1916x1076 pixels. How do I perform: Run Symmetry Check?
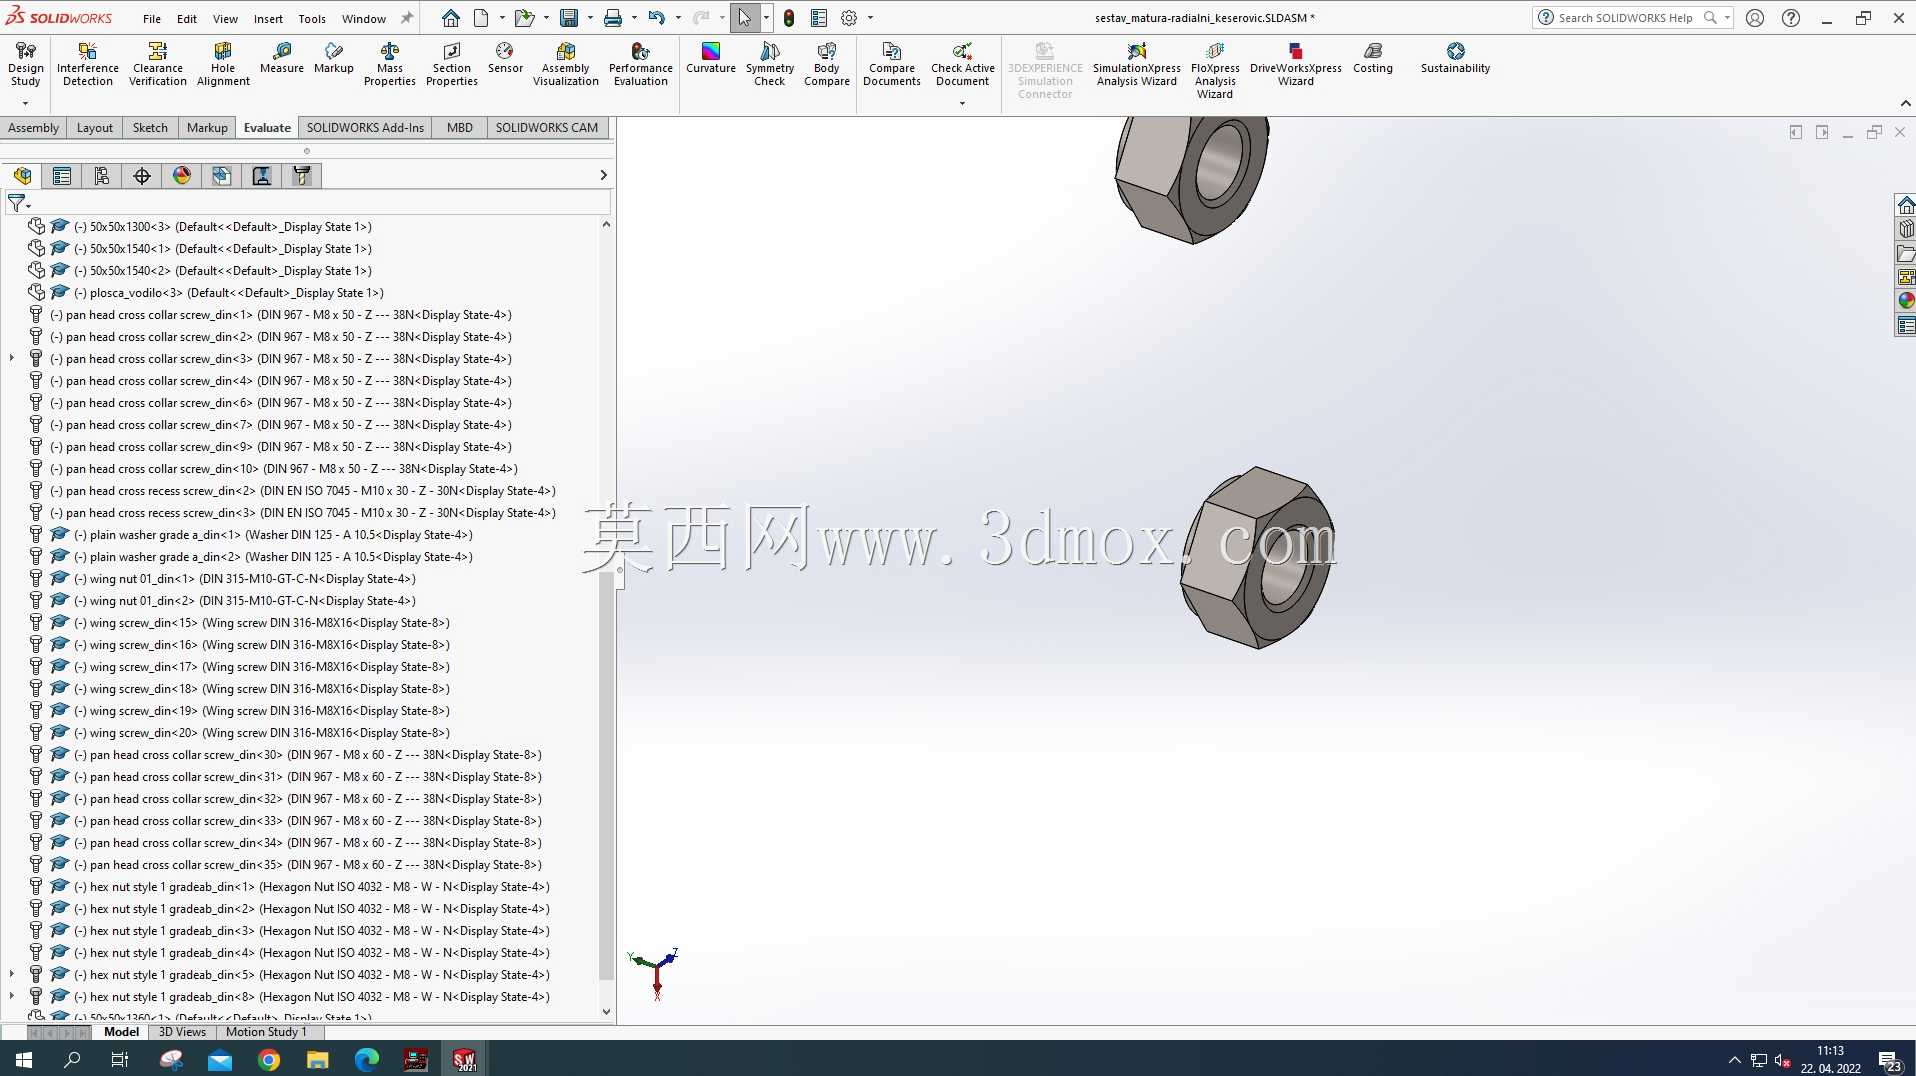pos(770,65)
